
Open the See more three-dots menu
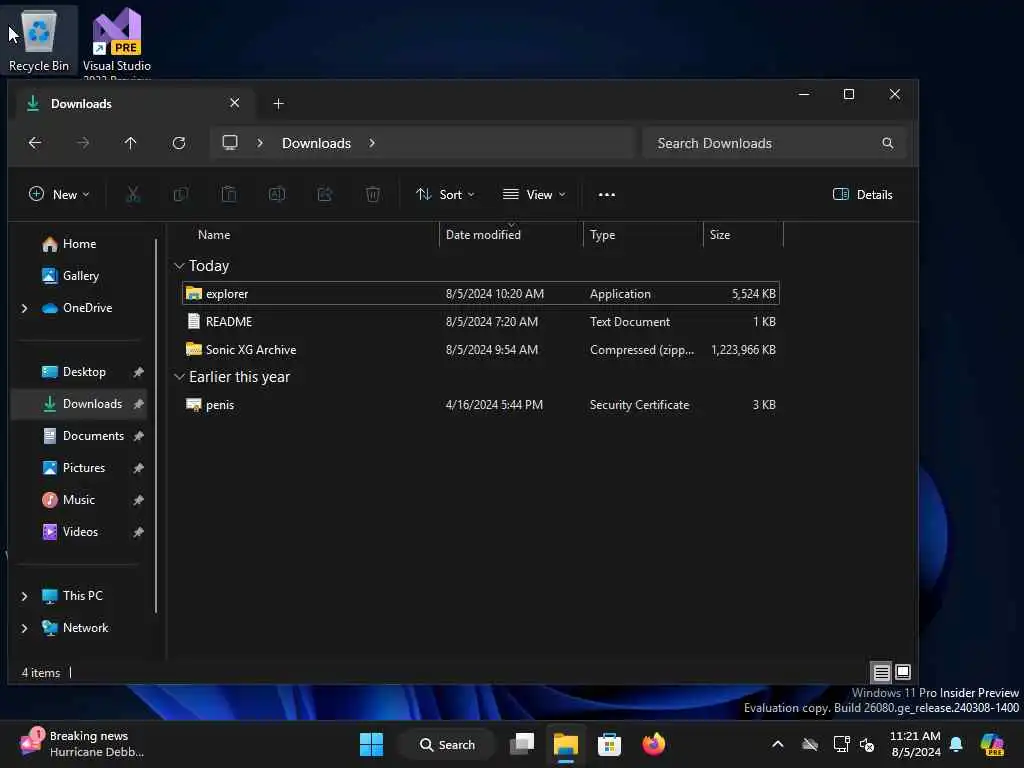[607, 195]
